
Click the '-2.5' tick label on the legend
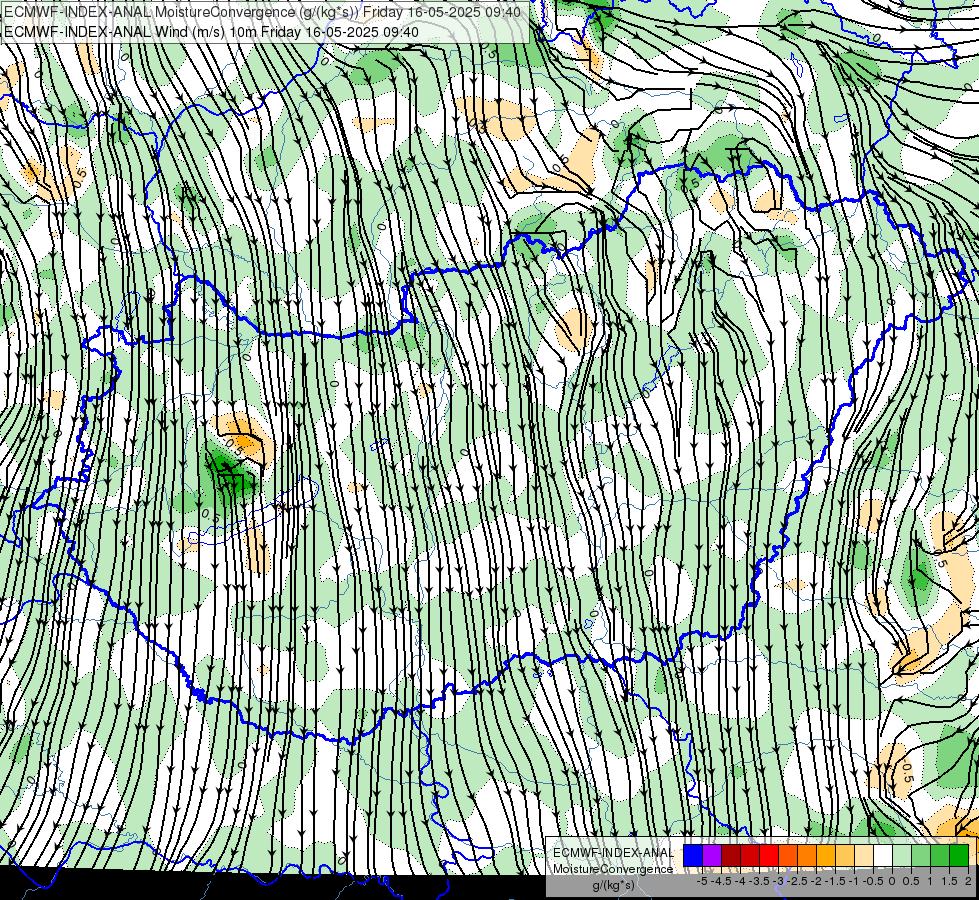point(797,881)
